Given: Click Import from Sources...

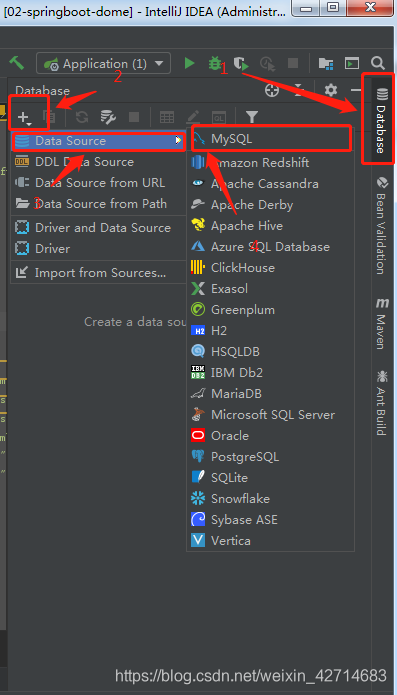Looking at the screenshot, I should coord(98,273).
